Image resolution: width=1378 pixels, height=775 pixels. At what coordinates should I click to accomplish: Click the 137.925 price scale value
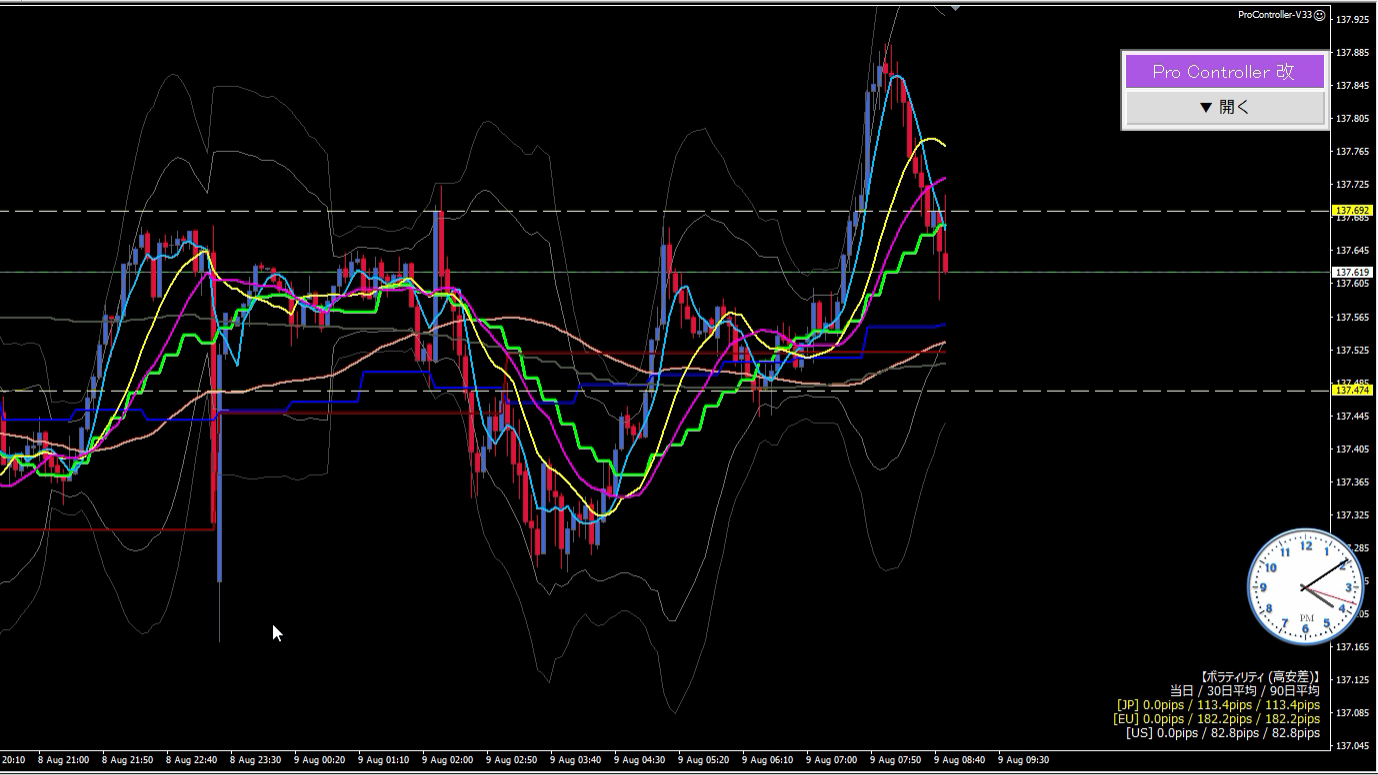pyautogui.click(x=1352, y=20)
